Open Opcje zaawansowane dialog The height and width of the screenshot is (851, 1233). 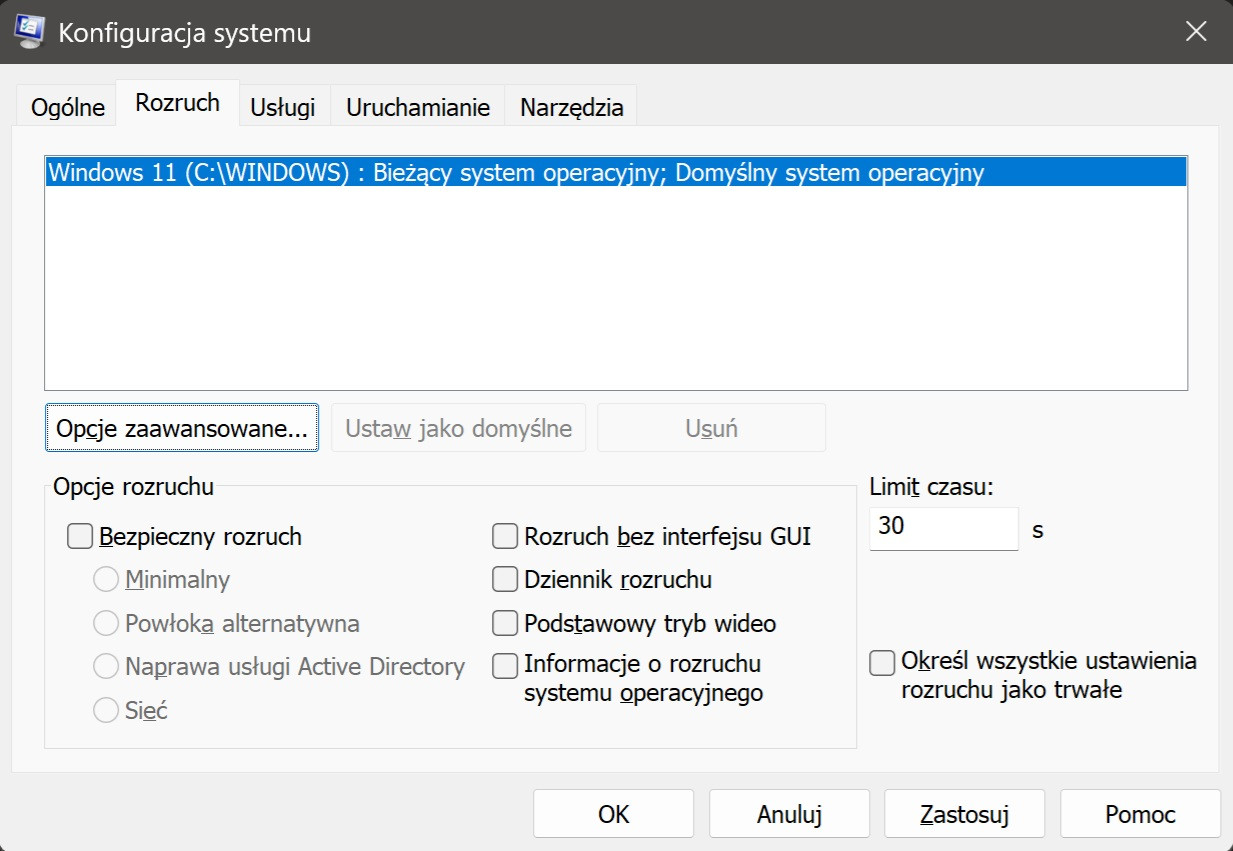[182, 429]
